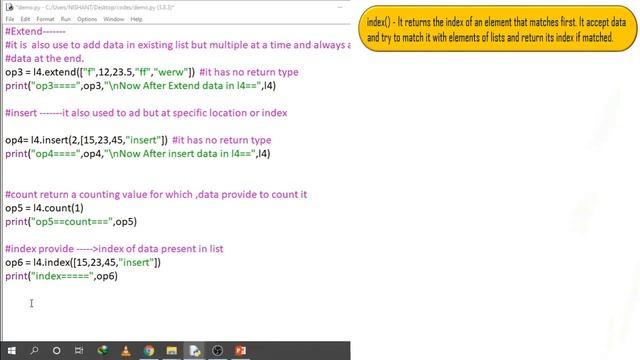This screenshot has height=360, width=640.
Task: Click the print "op4====" line
Action: [138, 154]
